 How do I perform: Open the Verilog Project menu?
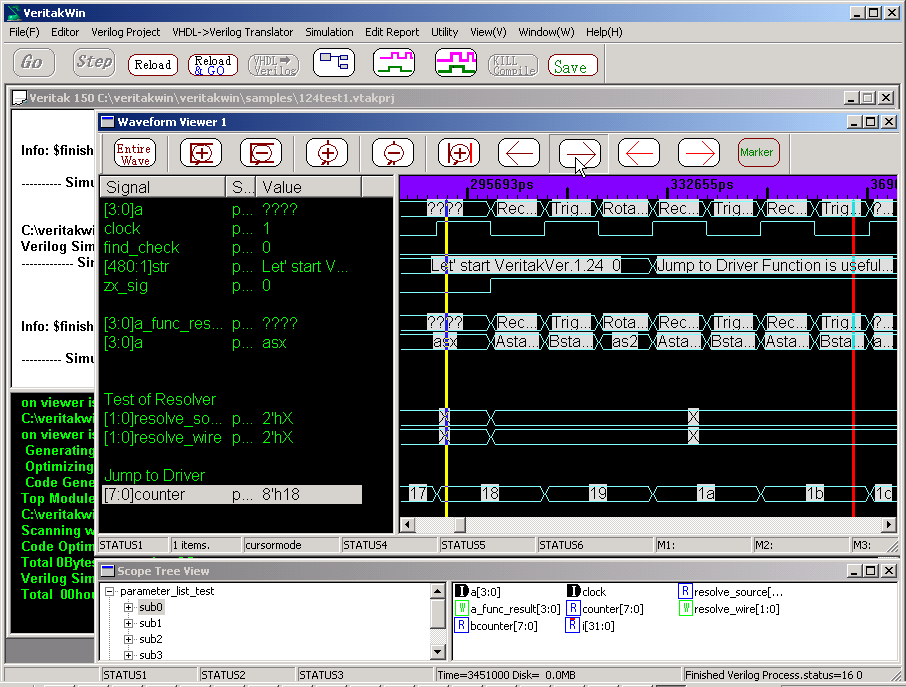coord(125,32)
